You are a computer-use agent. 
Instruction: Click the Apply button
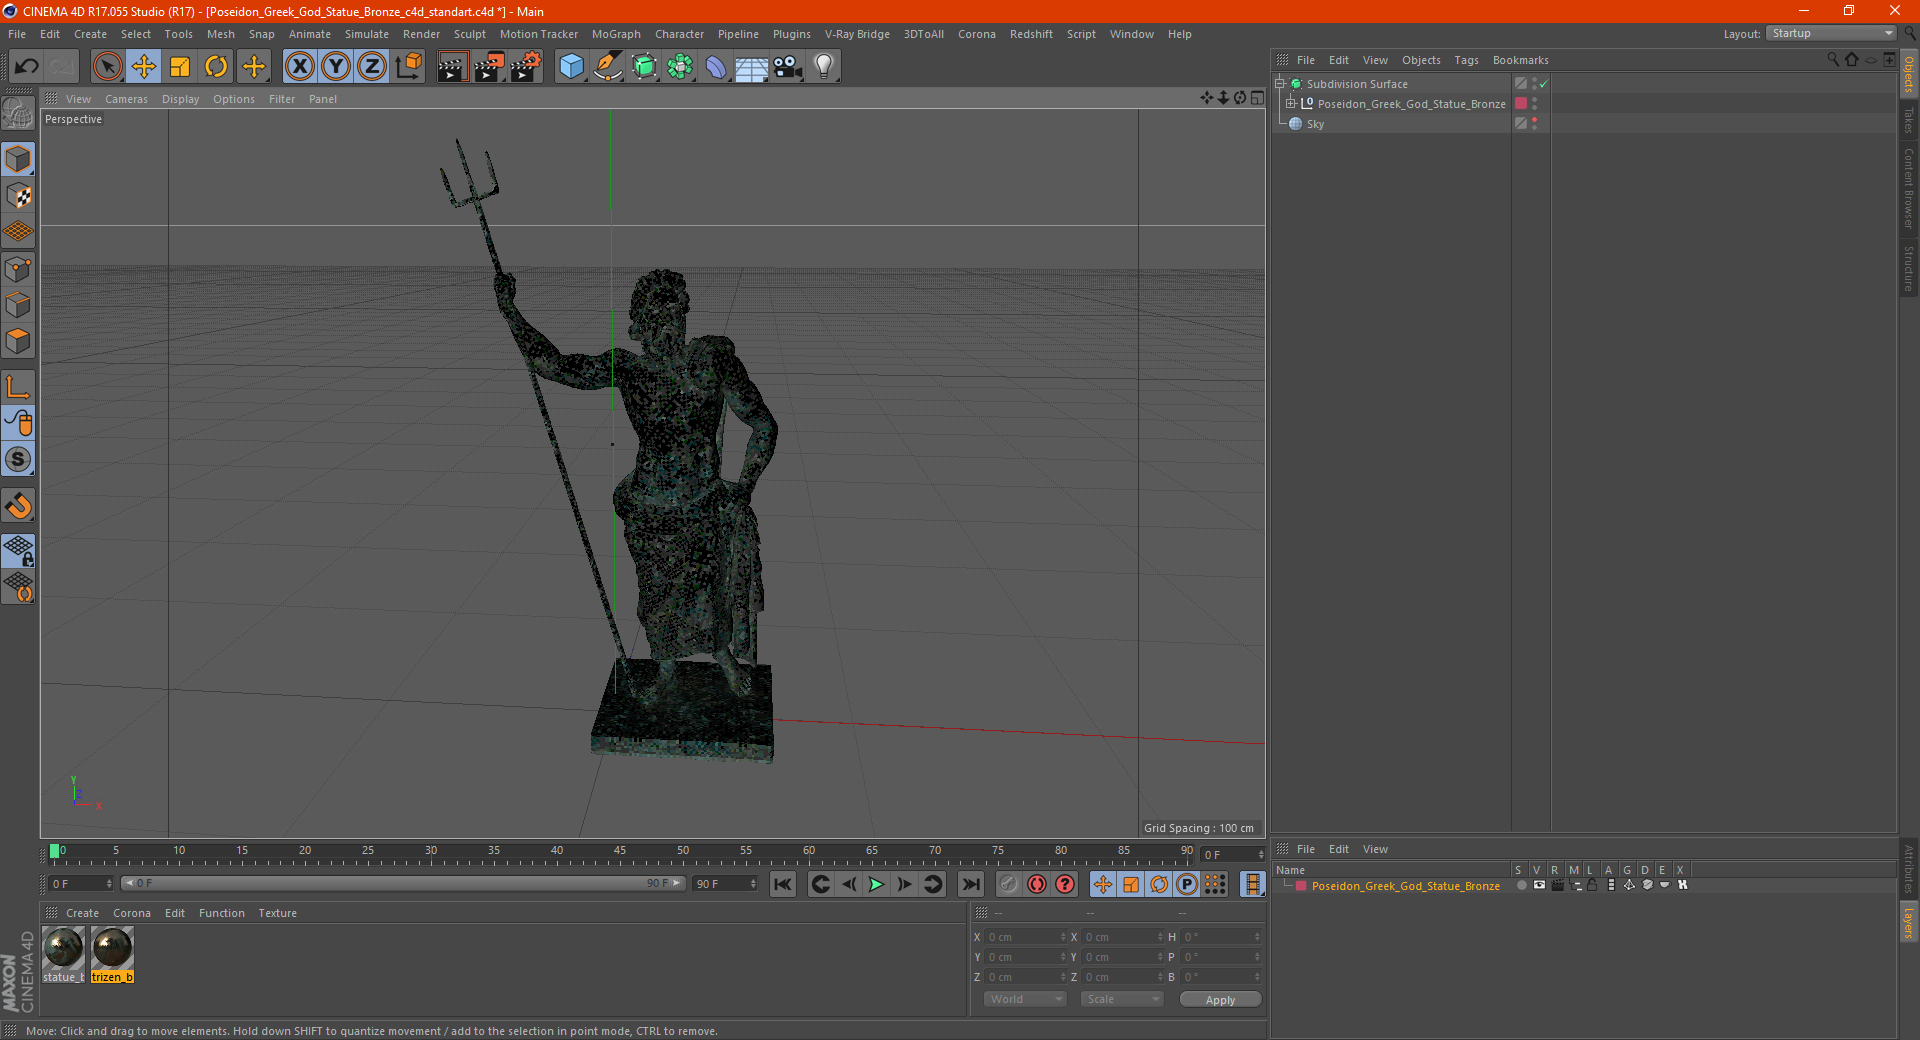(1220, 999)
